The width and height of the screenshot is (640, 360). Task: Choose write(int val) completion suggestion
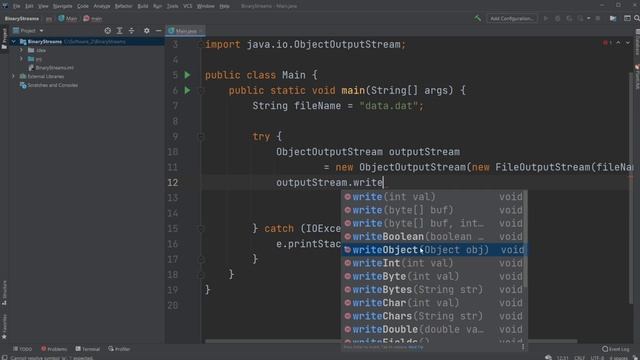pyautogui.click(x=433, y=197)
